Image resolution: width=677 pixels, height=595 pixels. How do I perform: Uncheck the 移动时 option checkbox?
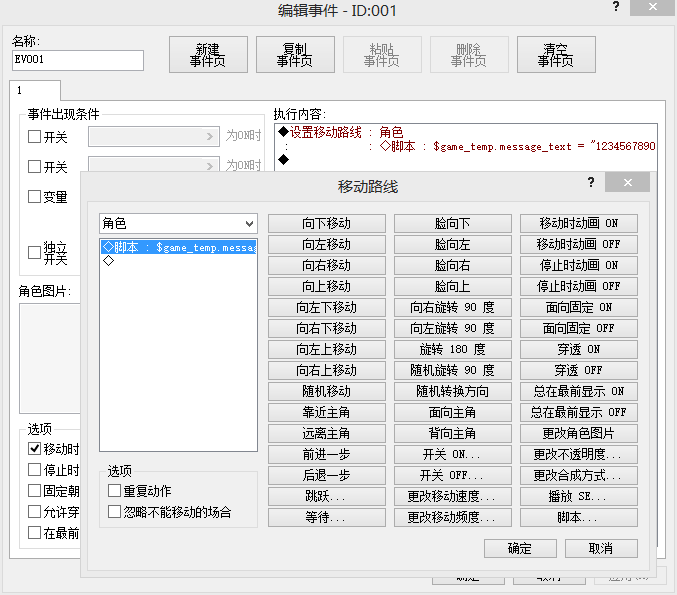34,449
